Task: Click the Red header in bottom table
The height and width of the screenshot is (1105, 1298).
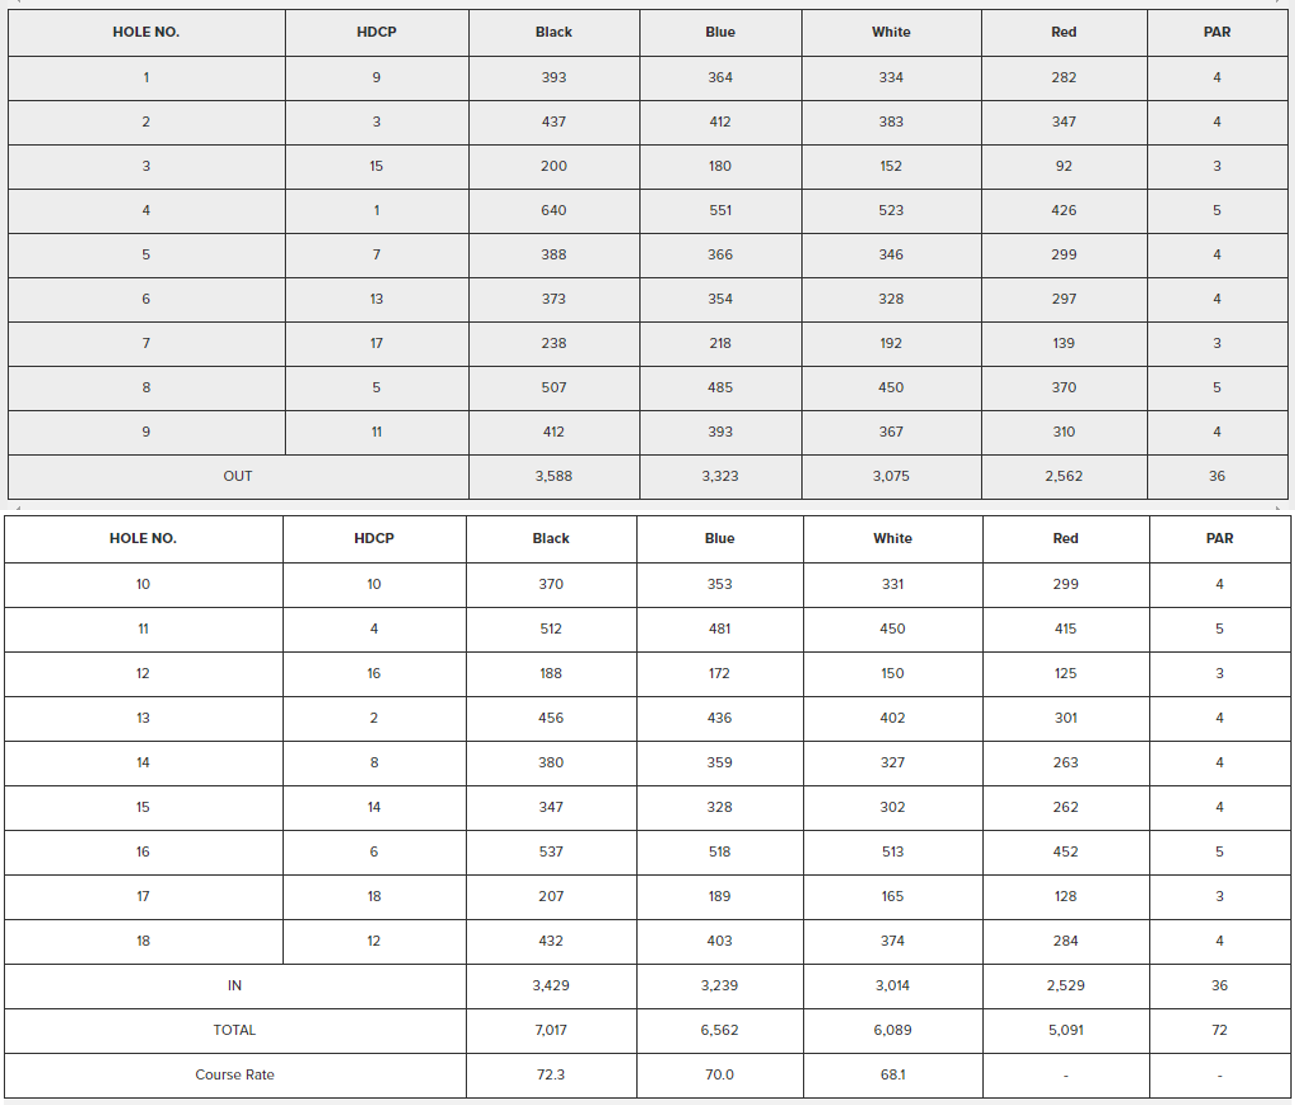Action: click(x=1065, y=538)
